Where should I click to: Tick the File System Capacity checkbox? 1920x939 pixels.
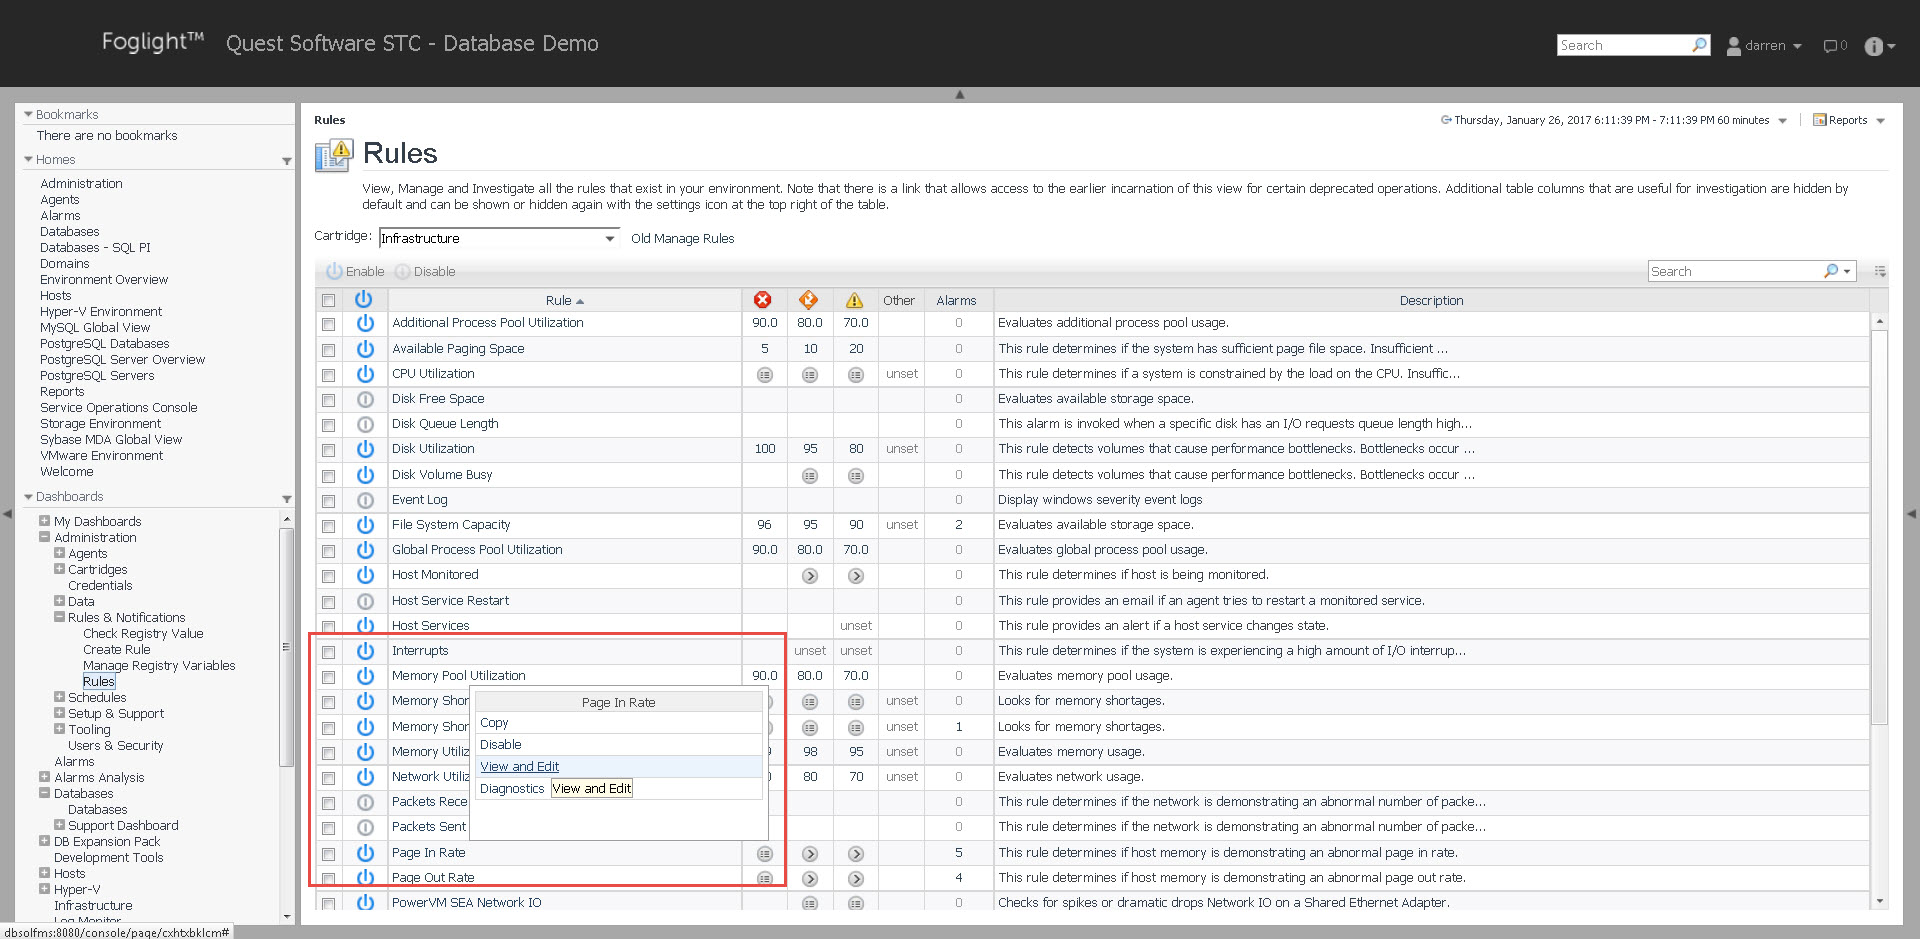[328, 525]
